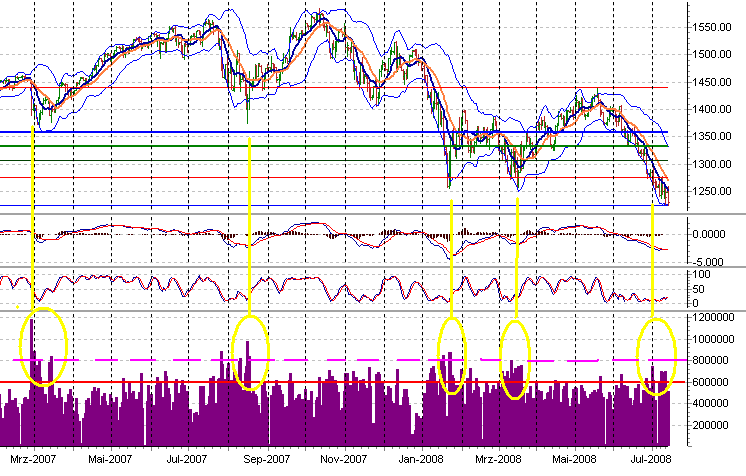Select the 0.0000 MACD axis label
This screenshot has height=476, width=746.
pos(715,234)
